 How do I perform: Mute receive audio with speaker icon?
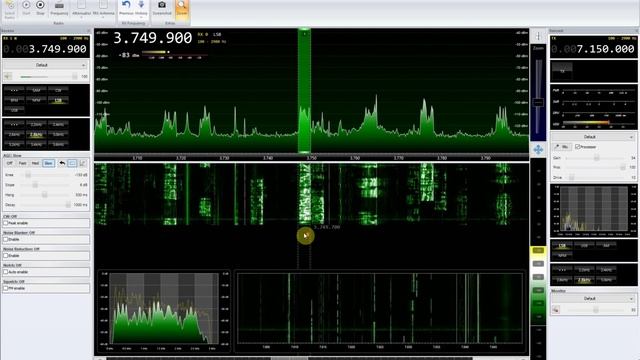click(x=8, y=76)
